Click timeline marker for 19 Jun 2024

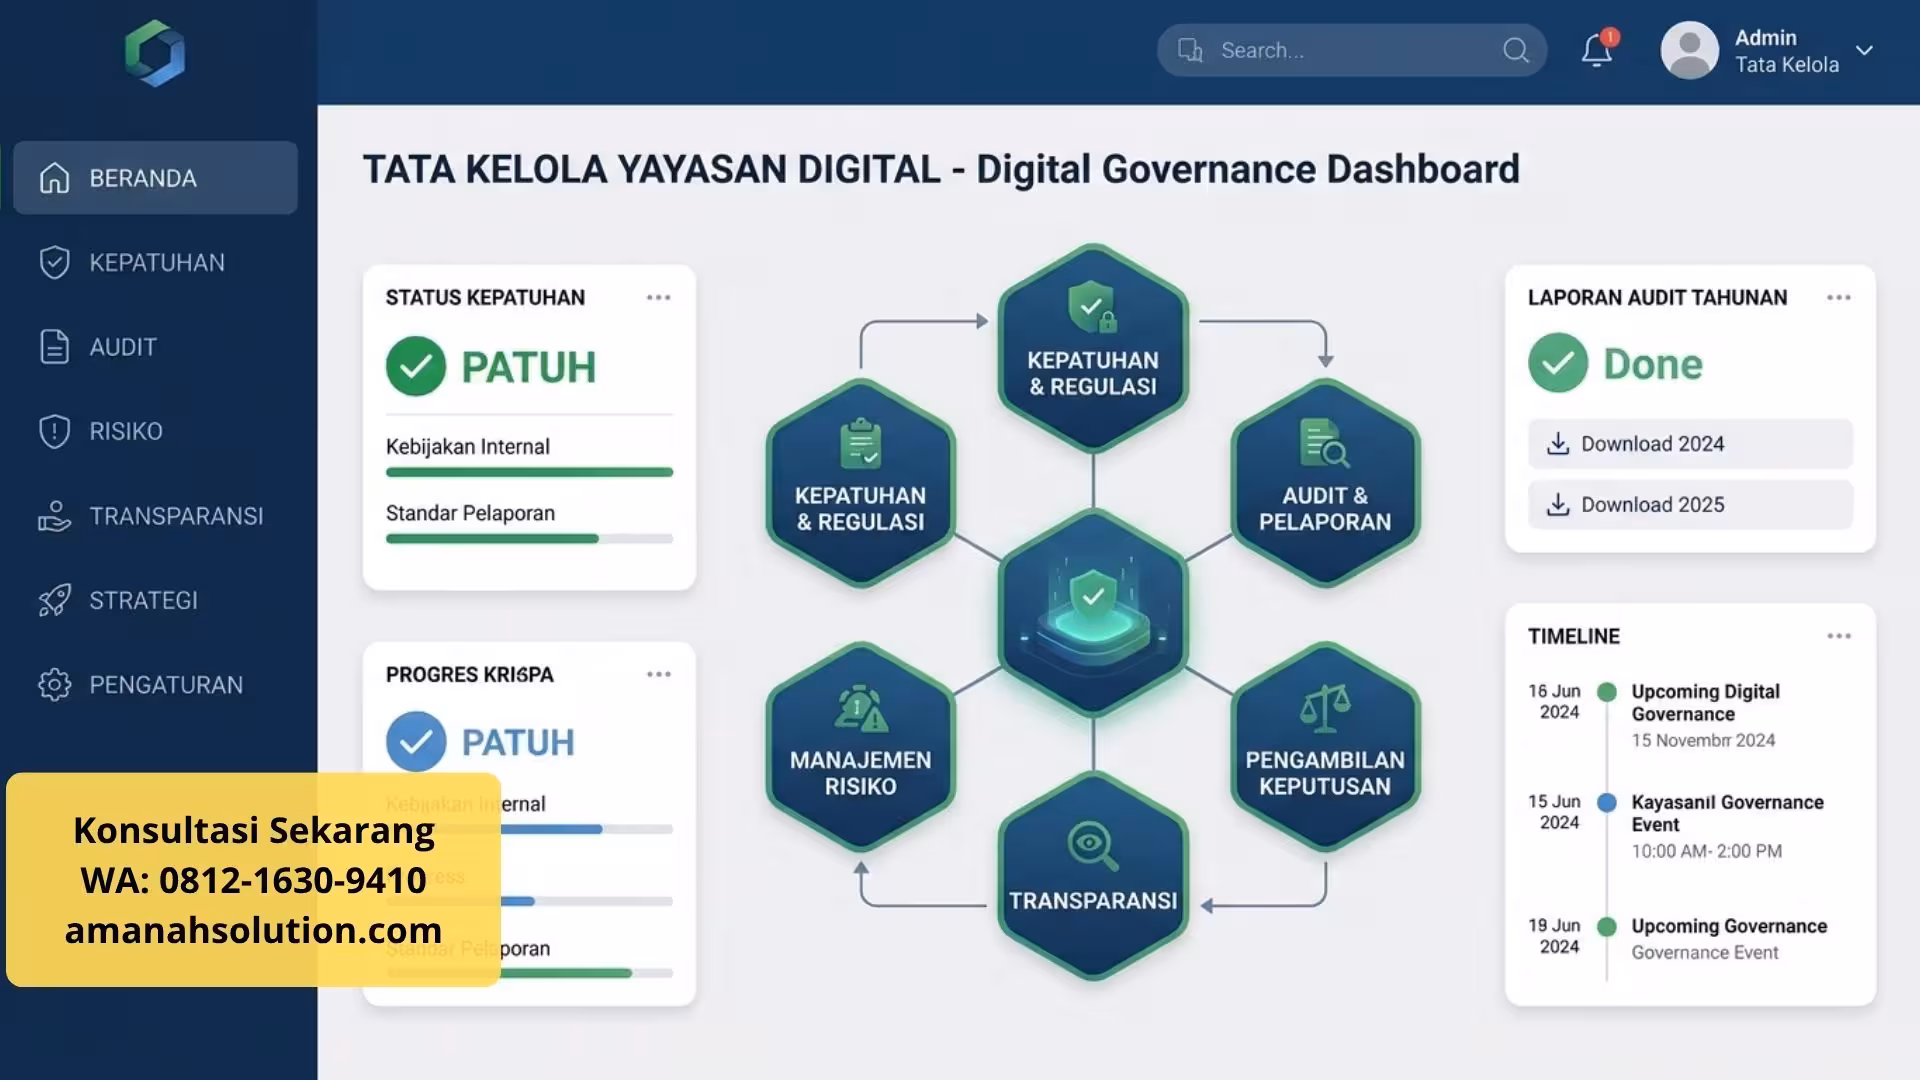click(1607, 927)
